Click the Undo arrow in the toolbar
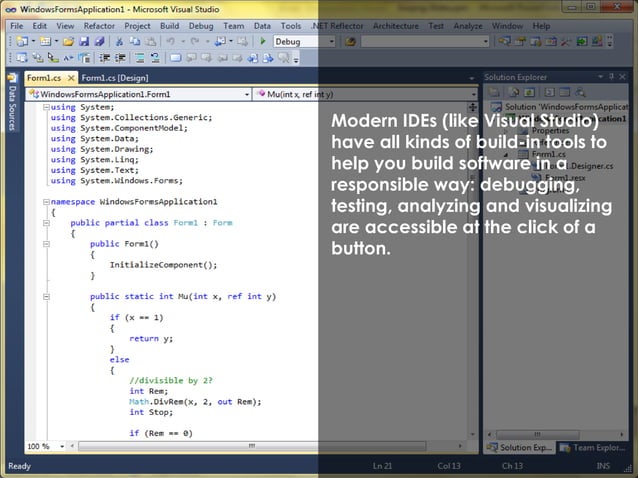Viewport: 638px width, 478px height. (172, 42)
